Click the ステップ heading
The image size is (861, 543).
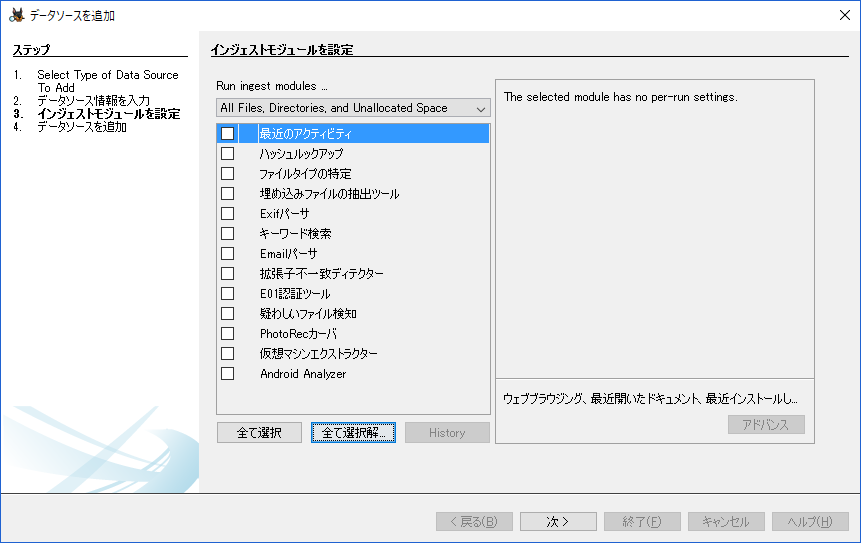point(31,50)
